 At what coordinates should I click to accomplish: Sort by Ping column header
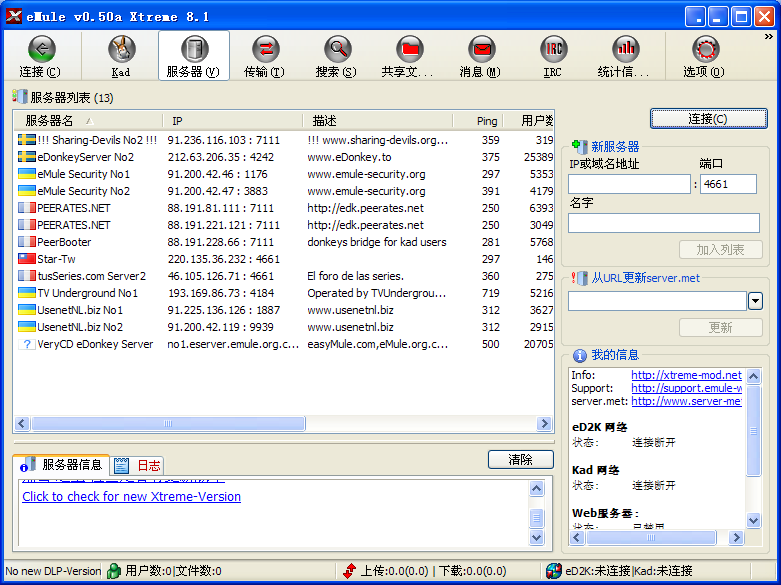[x=478, y=121]
